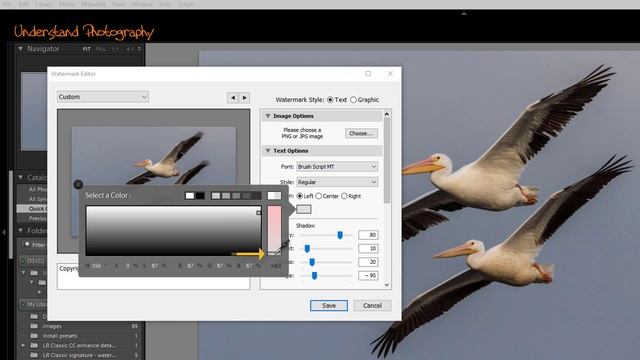
Task: Collapse the Catalog panel
Action: (x=20, y=178)
